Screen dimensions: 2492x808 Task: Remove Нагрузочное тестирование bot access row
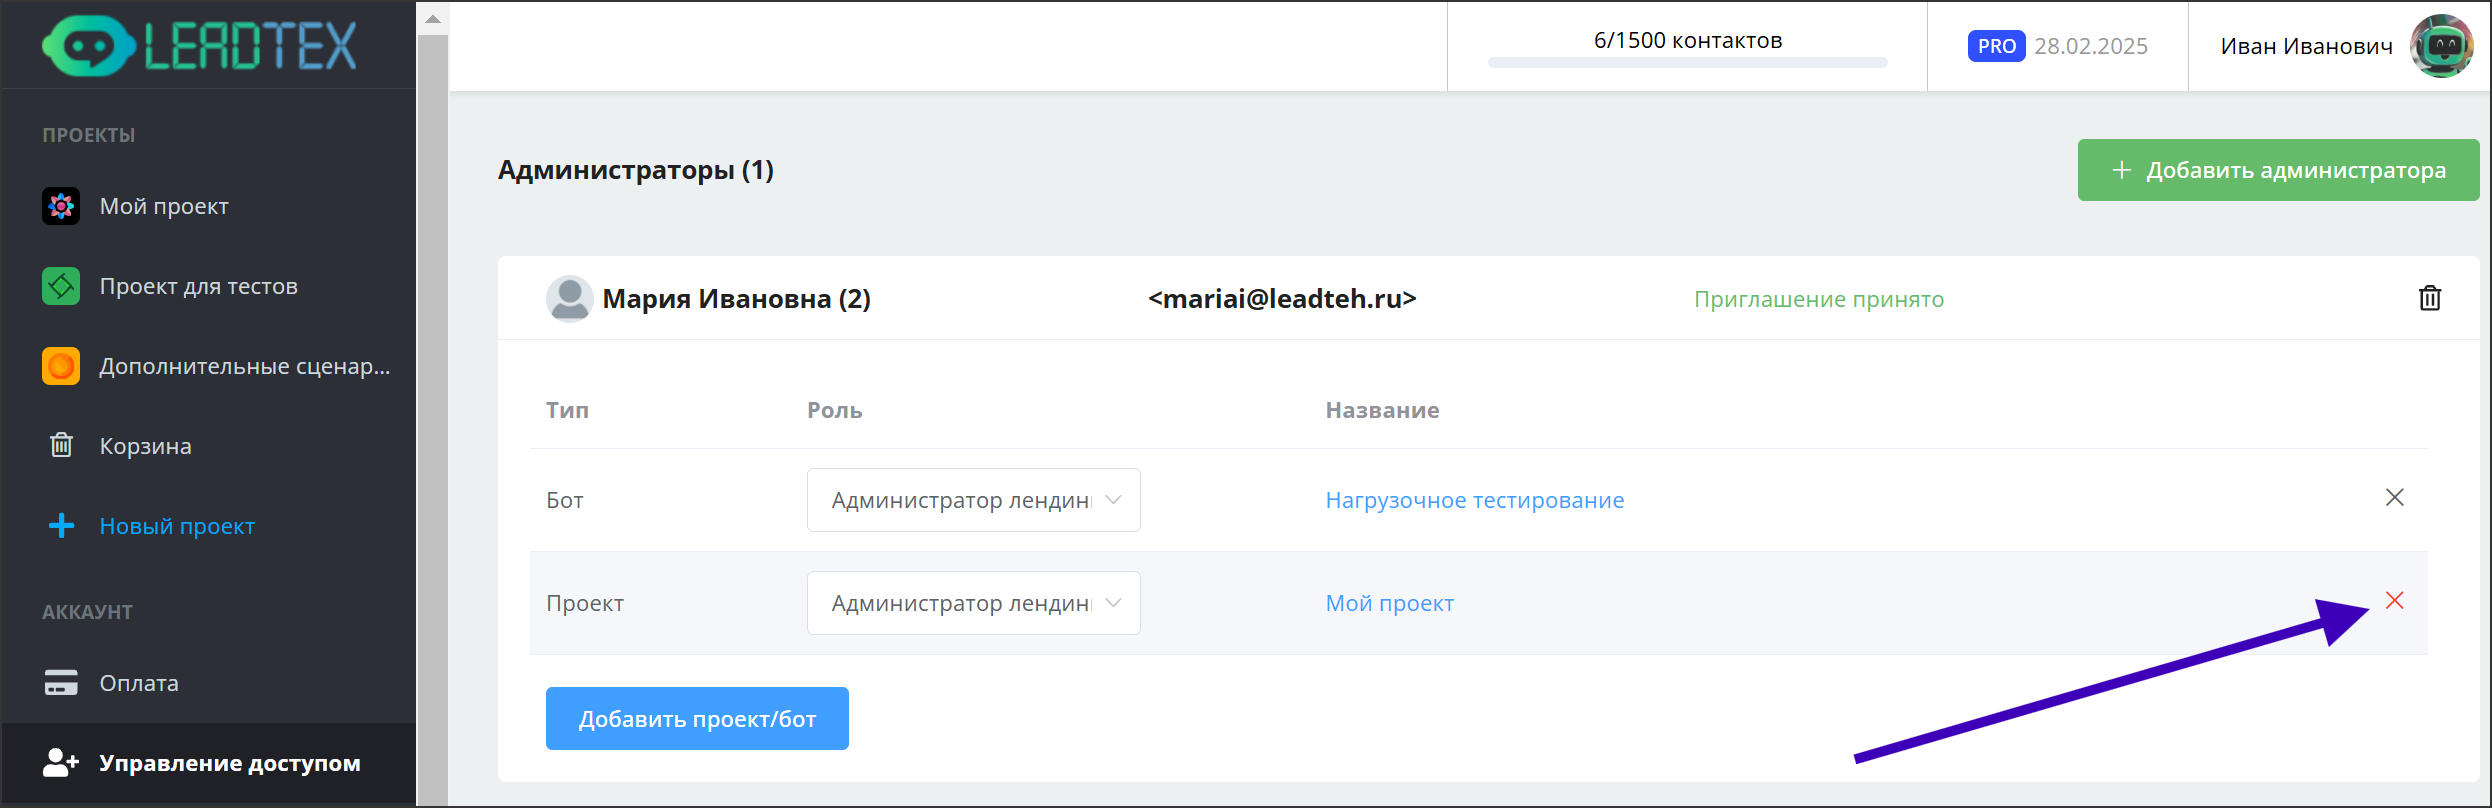[x=2394, y=498]
